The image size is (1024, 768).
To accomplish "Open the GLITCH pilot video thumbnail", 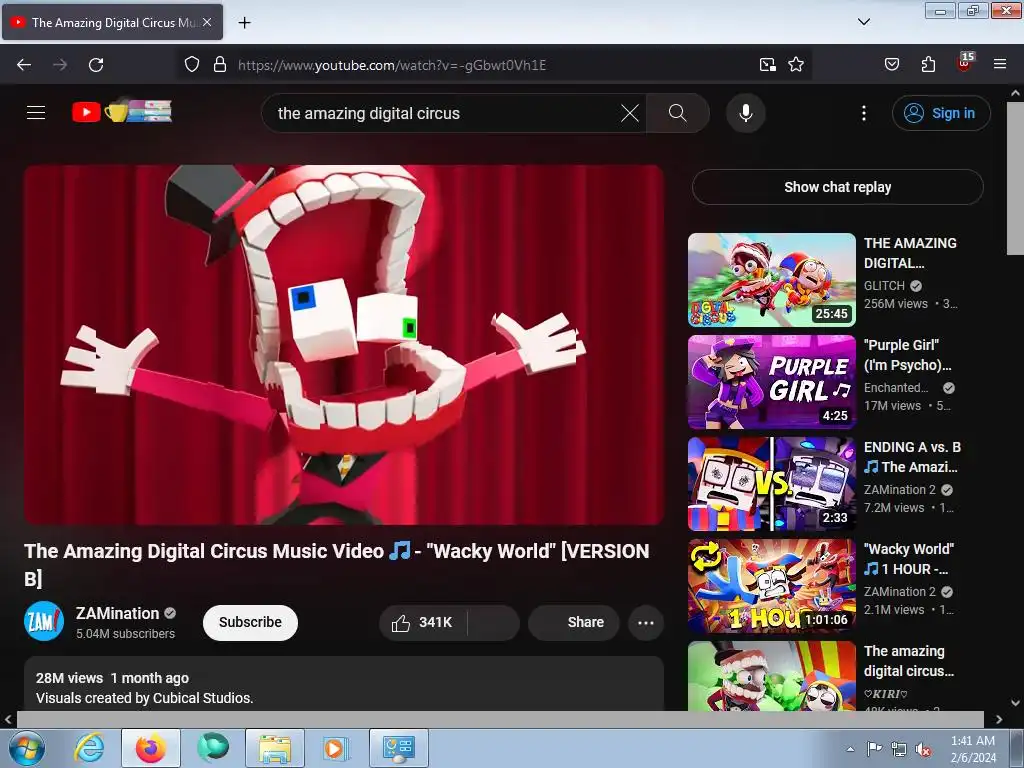I will (x=771, y=280).
